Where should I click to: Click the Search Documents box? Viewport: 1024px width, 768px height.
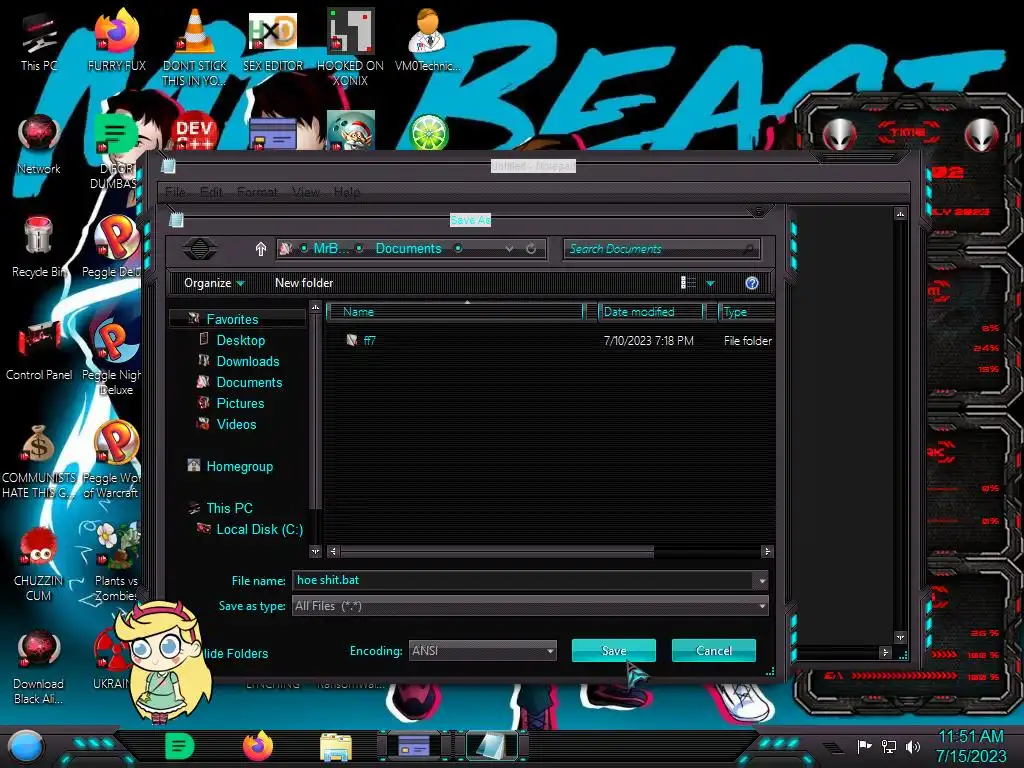click(x=661, y=249)
